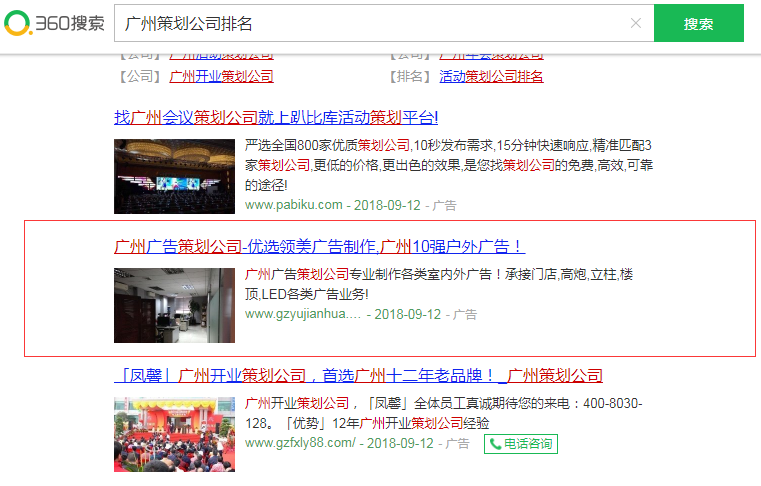Click the 360 green circle logo icon

[x=18, y=23]
